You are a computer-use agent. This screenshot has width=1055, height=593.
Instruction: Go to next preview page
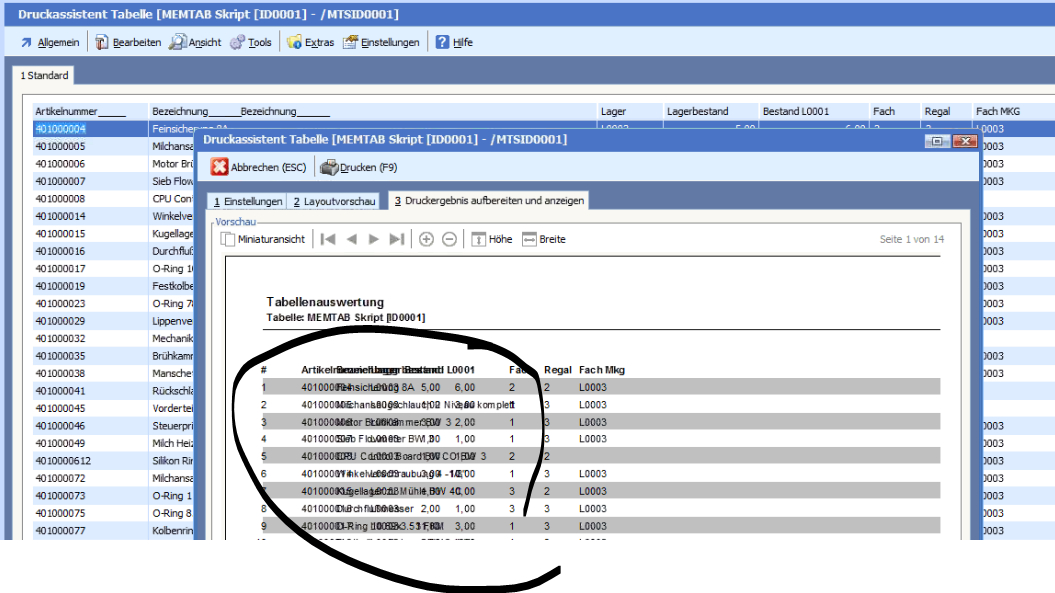coord(374,239)
